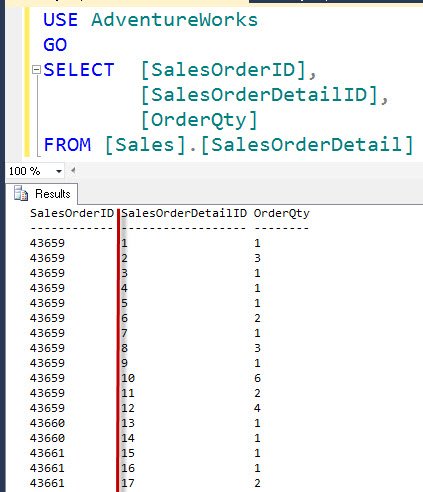Select SalesOrderDetailID value 5 in results
Image resolution: width=423 pixels, height=492 pixels.
pyautogui.click(x=124, y=303)
